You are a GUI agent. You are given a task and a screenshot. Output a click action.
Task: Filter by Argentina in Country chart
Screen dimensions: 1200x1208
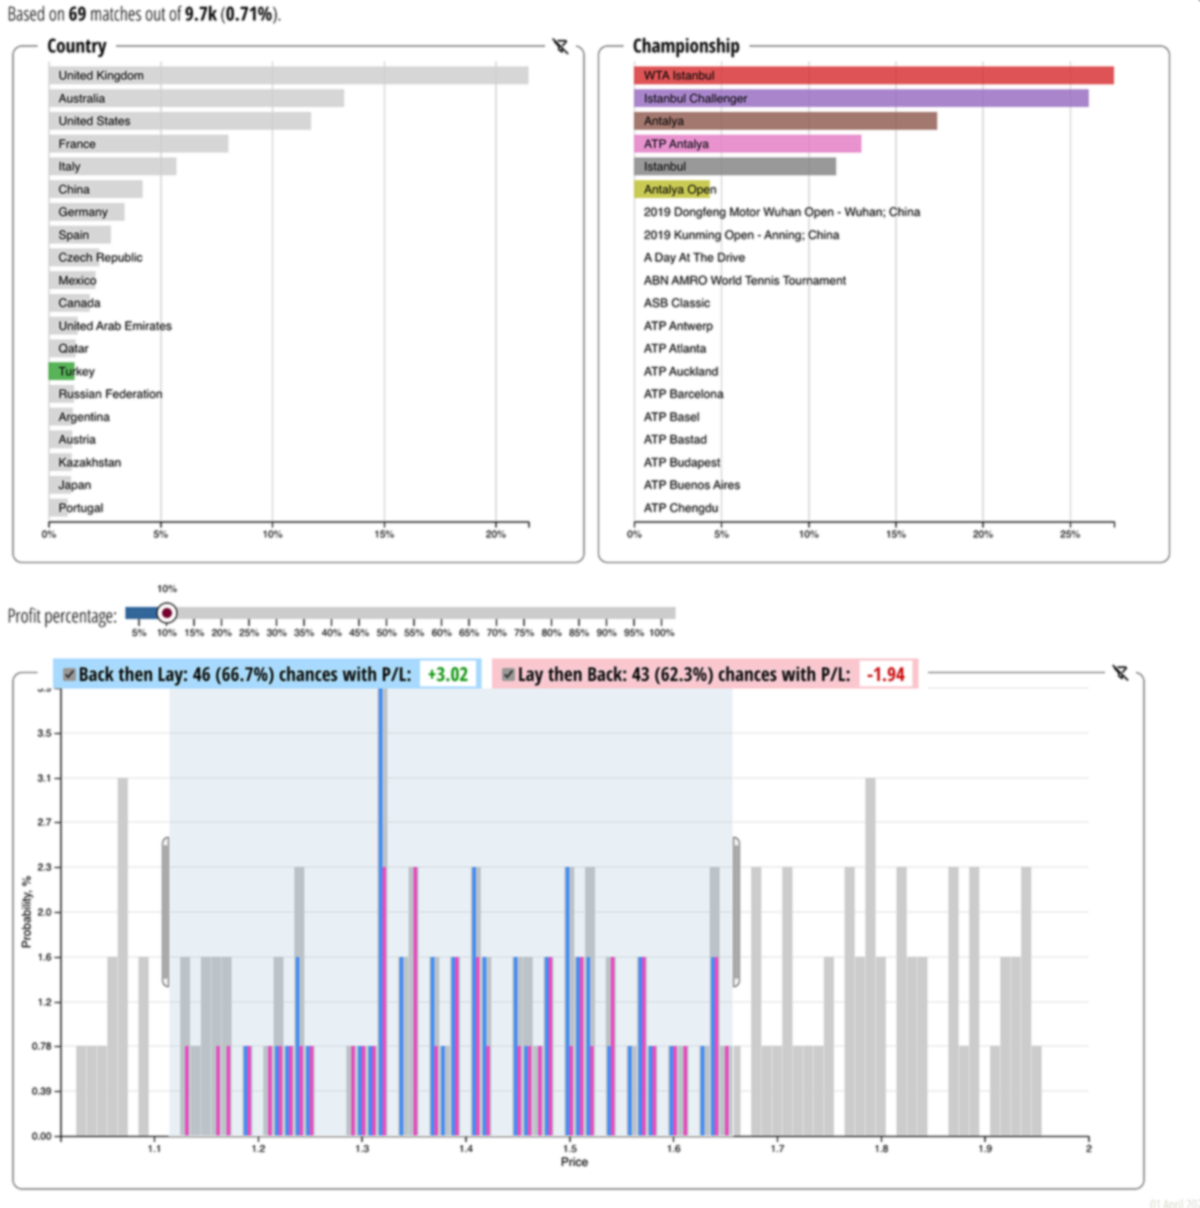(84, 417)
